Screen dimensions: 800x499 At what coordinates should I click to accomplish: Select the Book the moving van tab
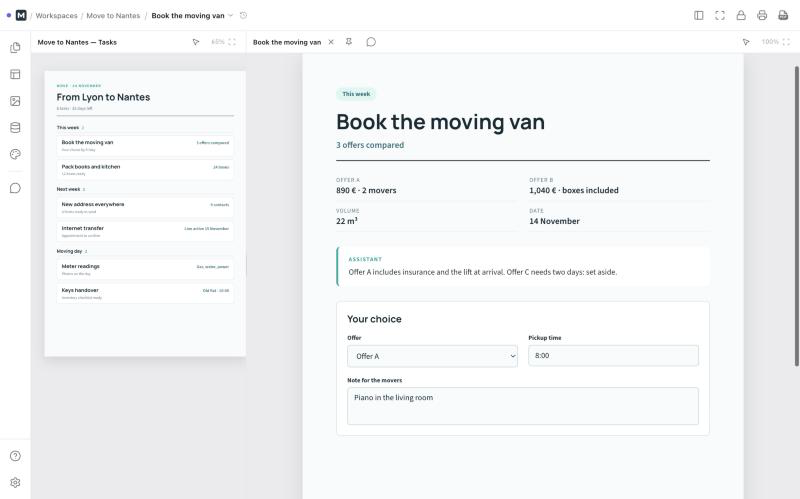pos(287,42)
